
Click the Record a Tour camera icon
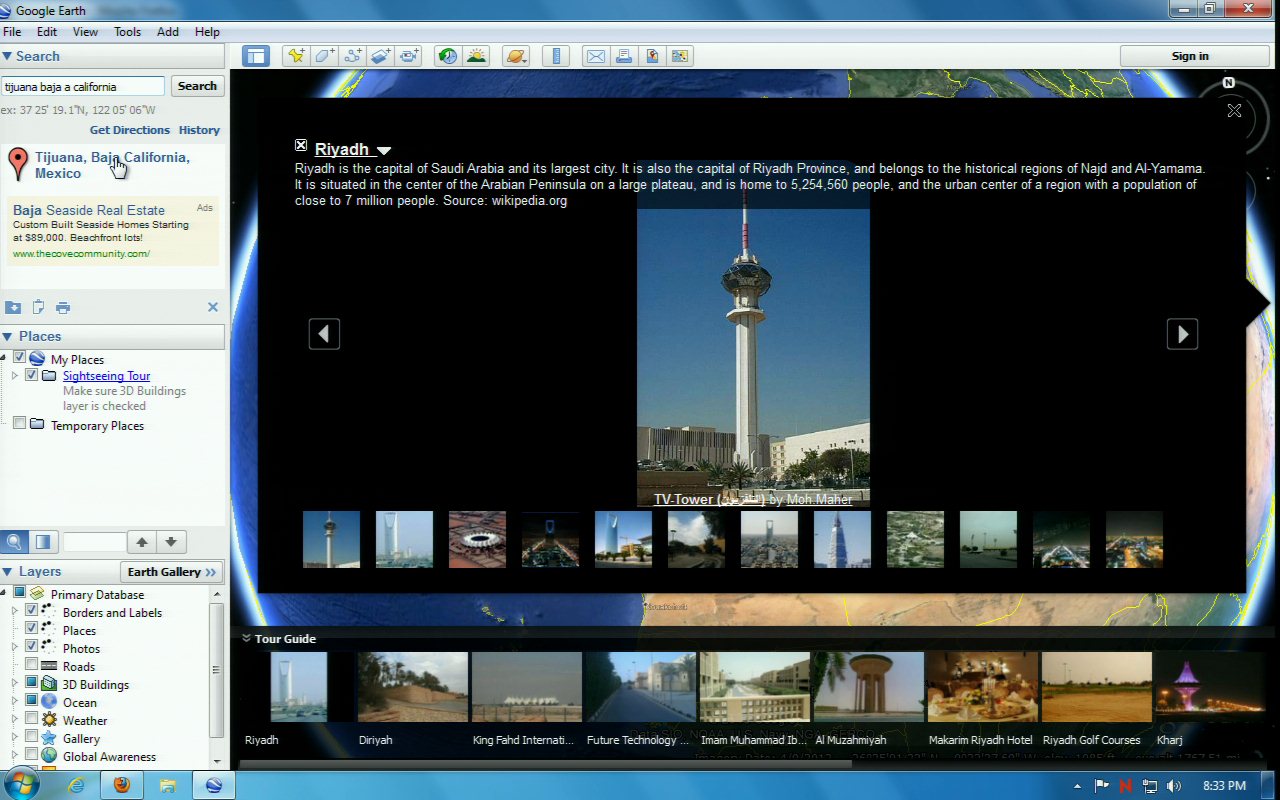tap(409, 56)
